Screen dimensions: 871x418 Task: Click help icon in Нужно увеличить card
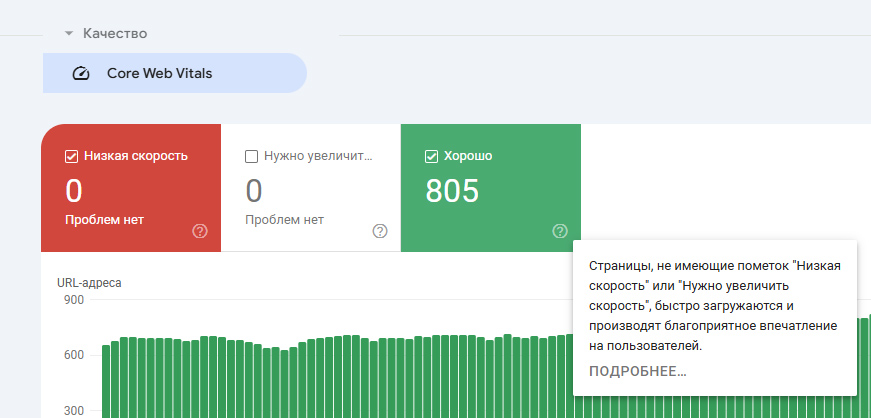click(x=380, y=231)
